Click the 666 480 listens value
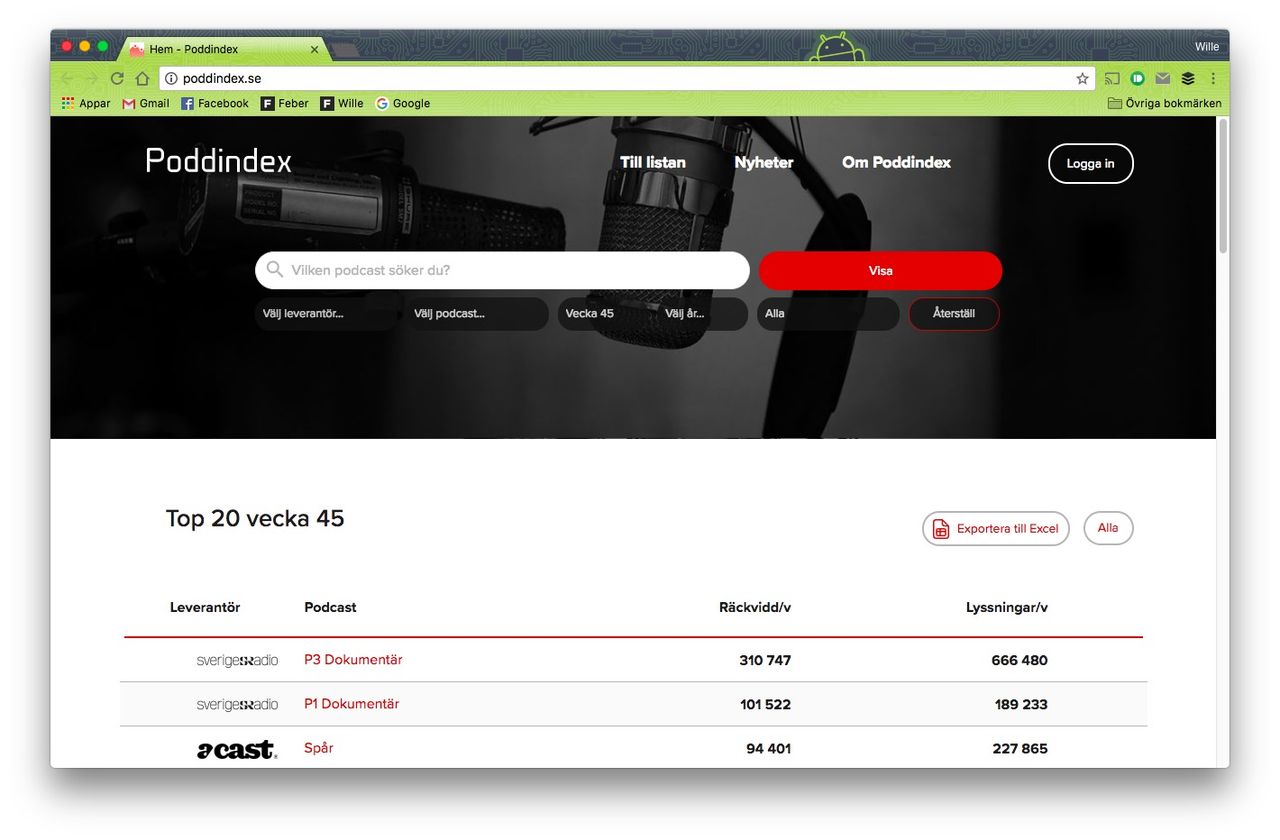The width and height of the screenshot is (1280, 840). pyautogui.click(x=1019, y=660)
